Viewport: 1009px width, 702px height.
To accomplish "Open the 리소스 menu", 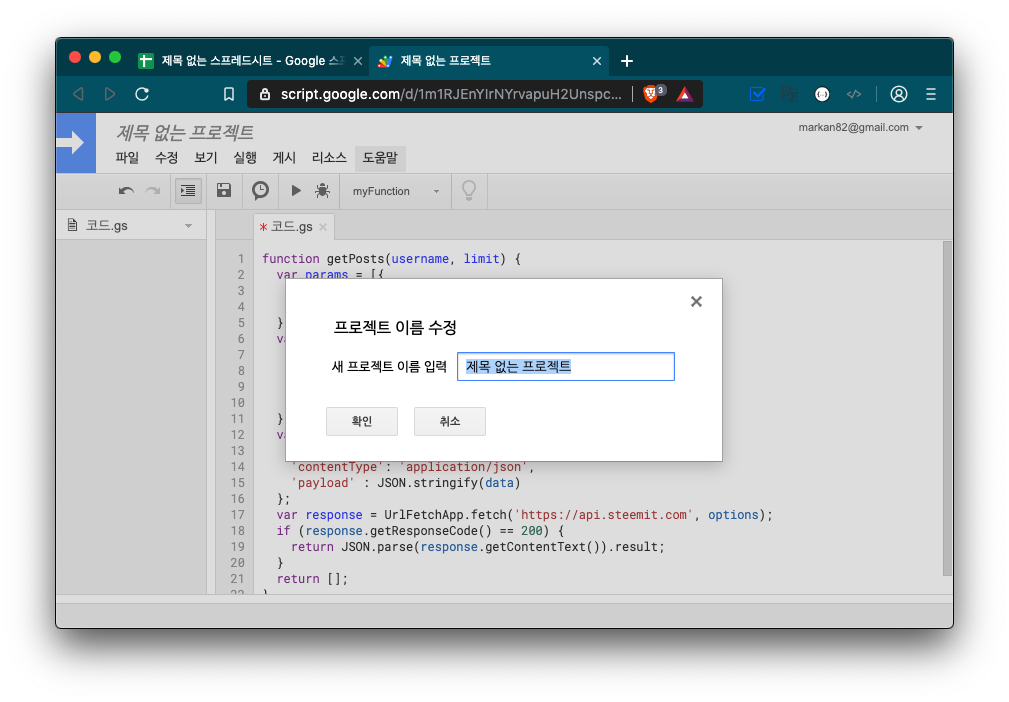I will (329, 158).
